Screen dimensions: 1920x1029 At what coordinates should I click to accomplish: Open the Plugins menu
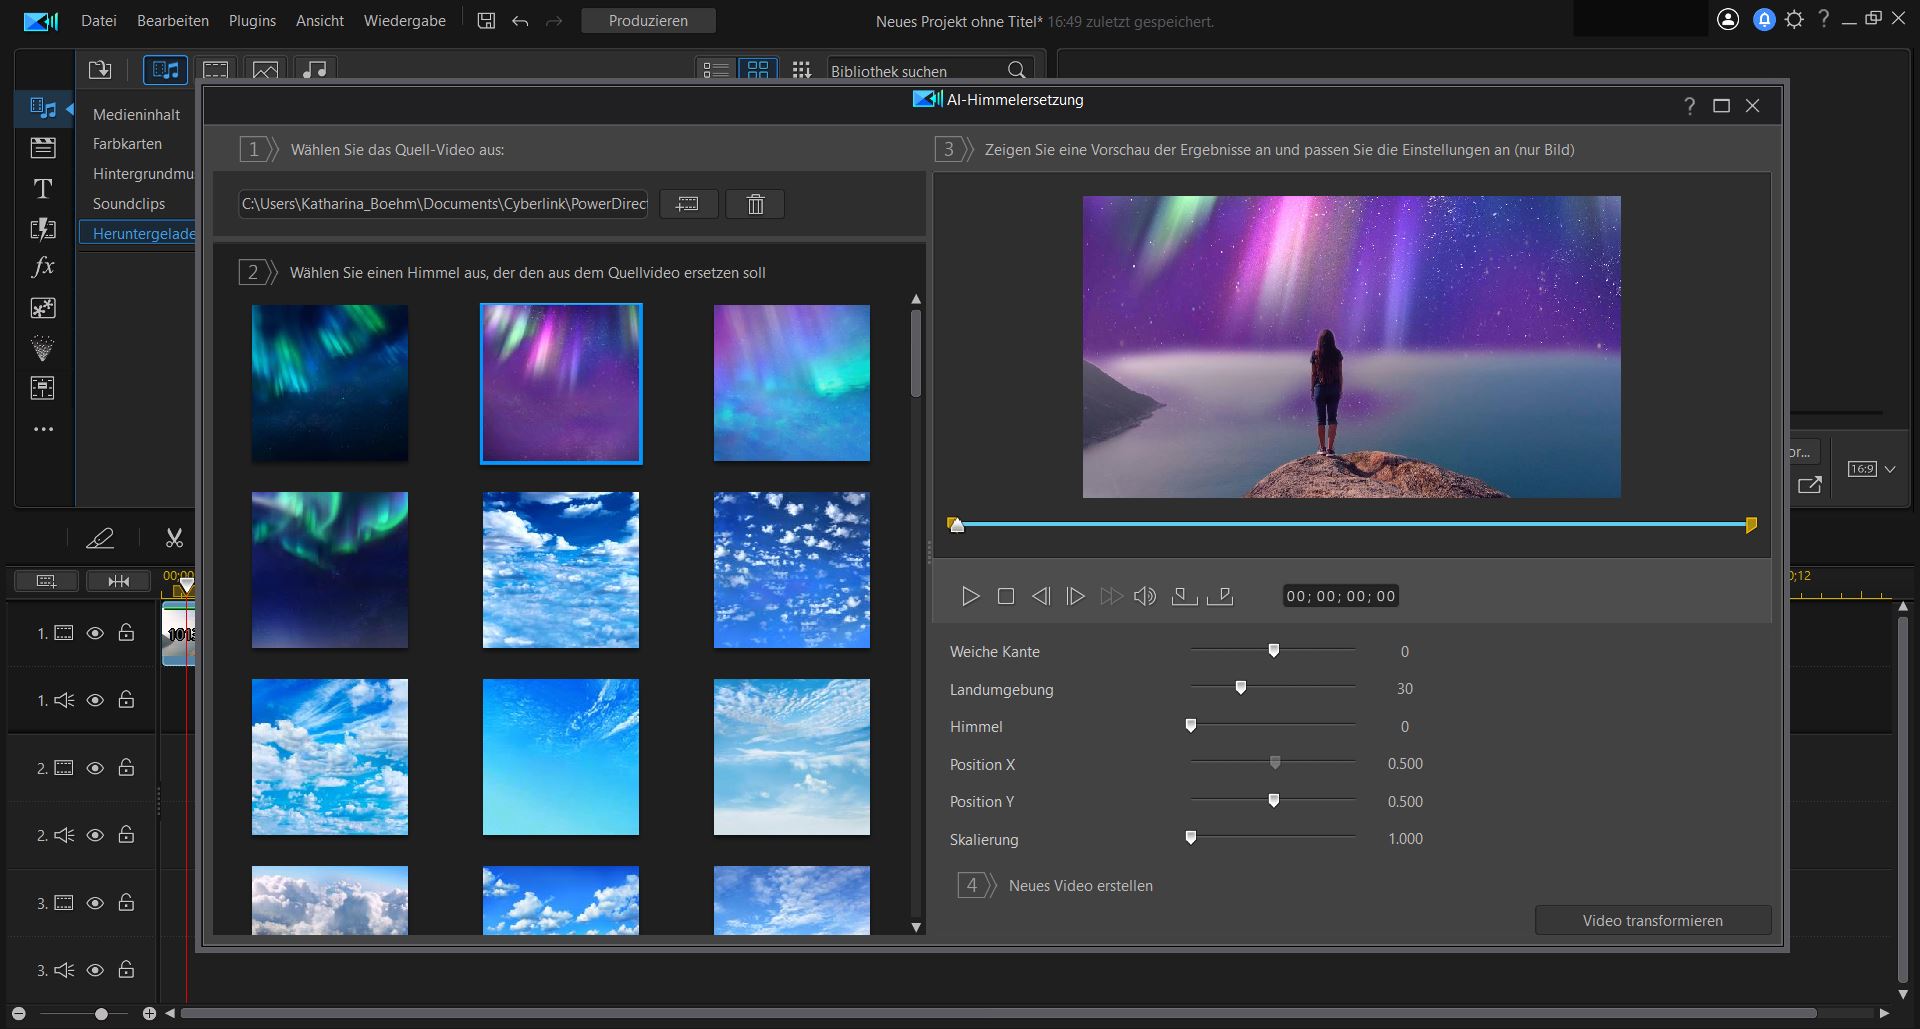tap(252, 20)
